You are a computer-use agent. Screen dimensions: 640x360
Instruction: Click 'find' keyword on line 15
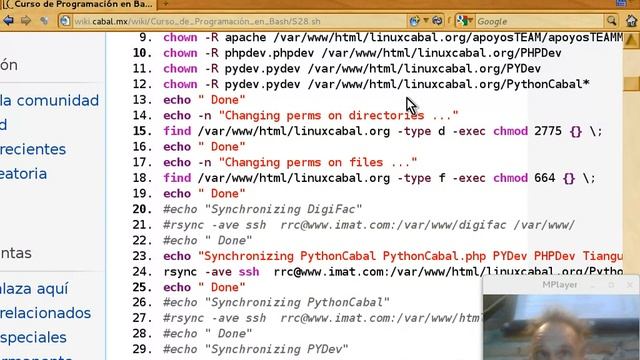coord(177,131)
